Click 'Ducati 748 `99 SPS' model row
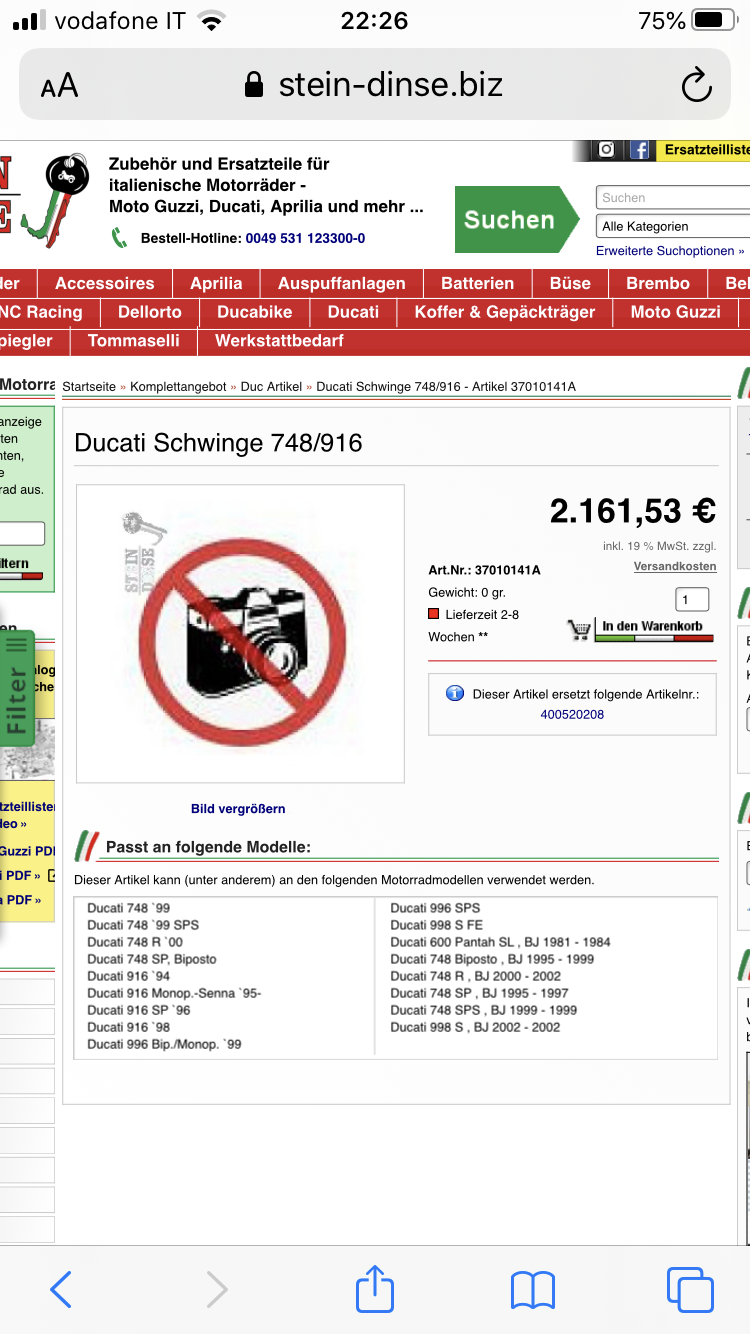 (143, 925)
